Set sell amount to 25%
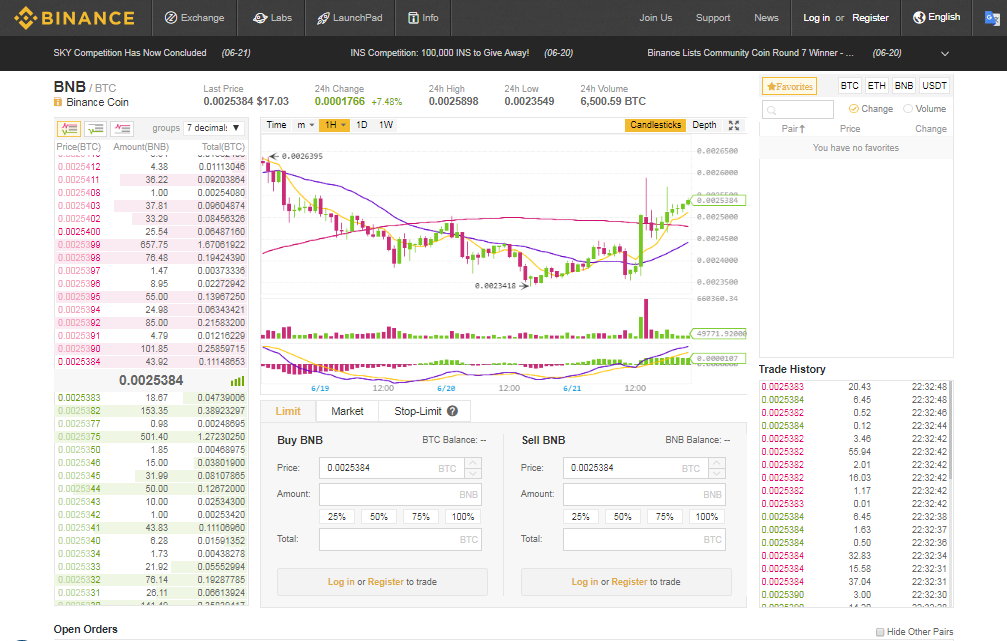The image size is (1007, 641). pos(581,516)
